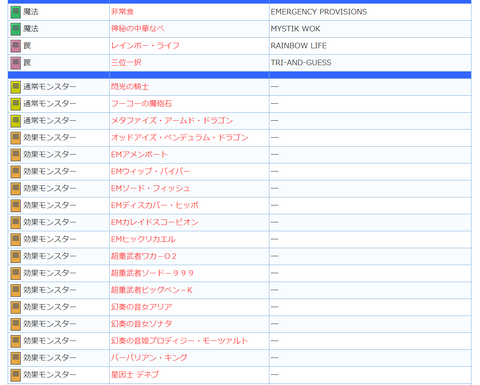
Task: Click the yellow card icon in フーコーの魔砲石 row
Action: tap(16, 104)
